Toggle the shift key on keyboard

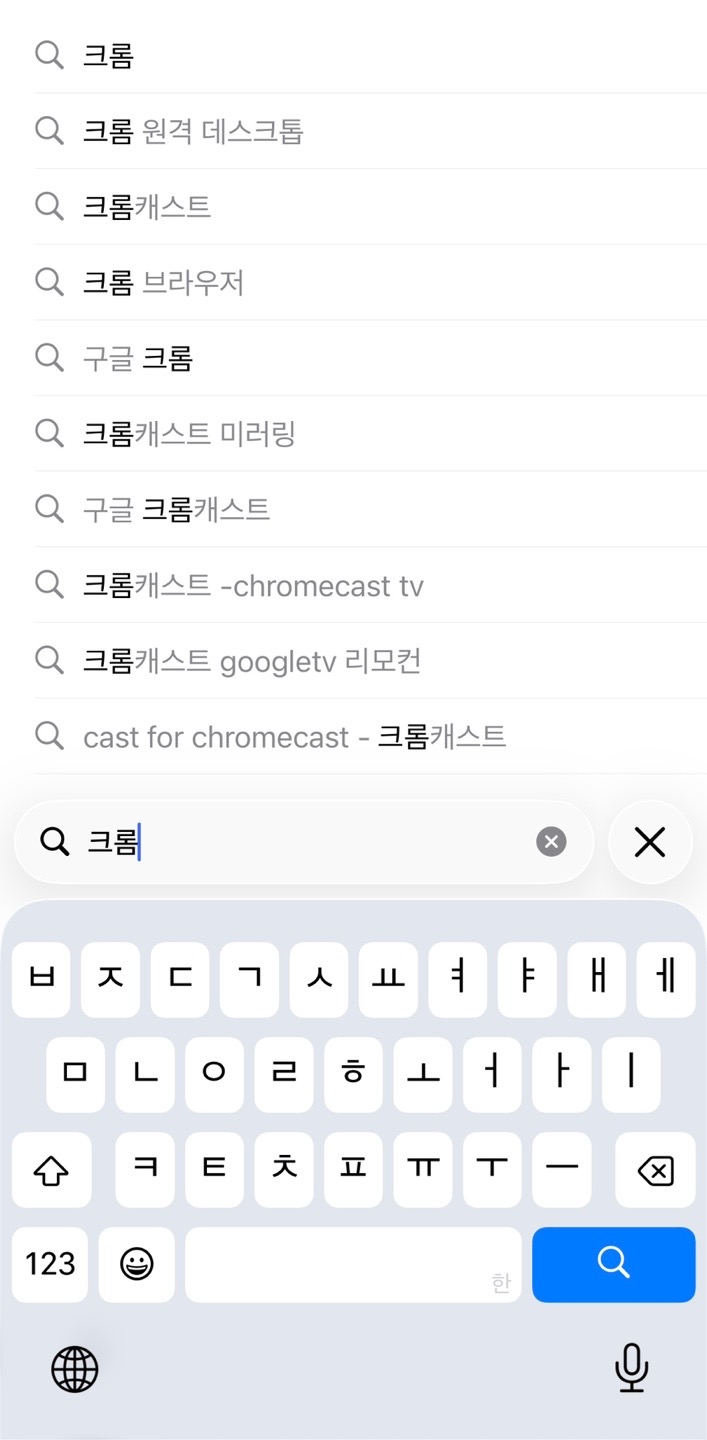[51, 1171]
